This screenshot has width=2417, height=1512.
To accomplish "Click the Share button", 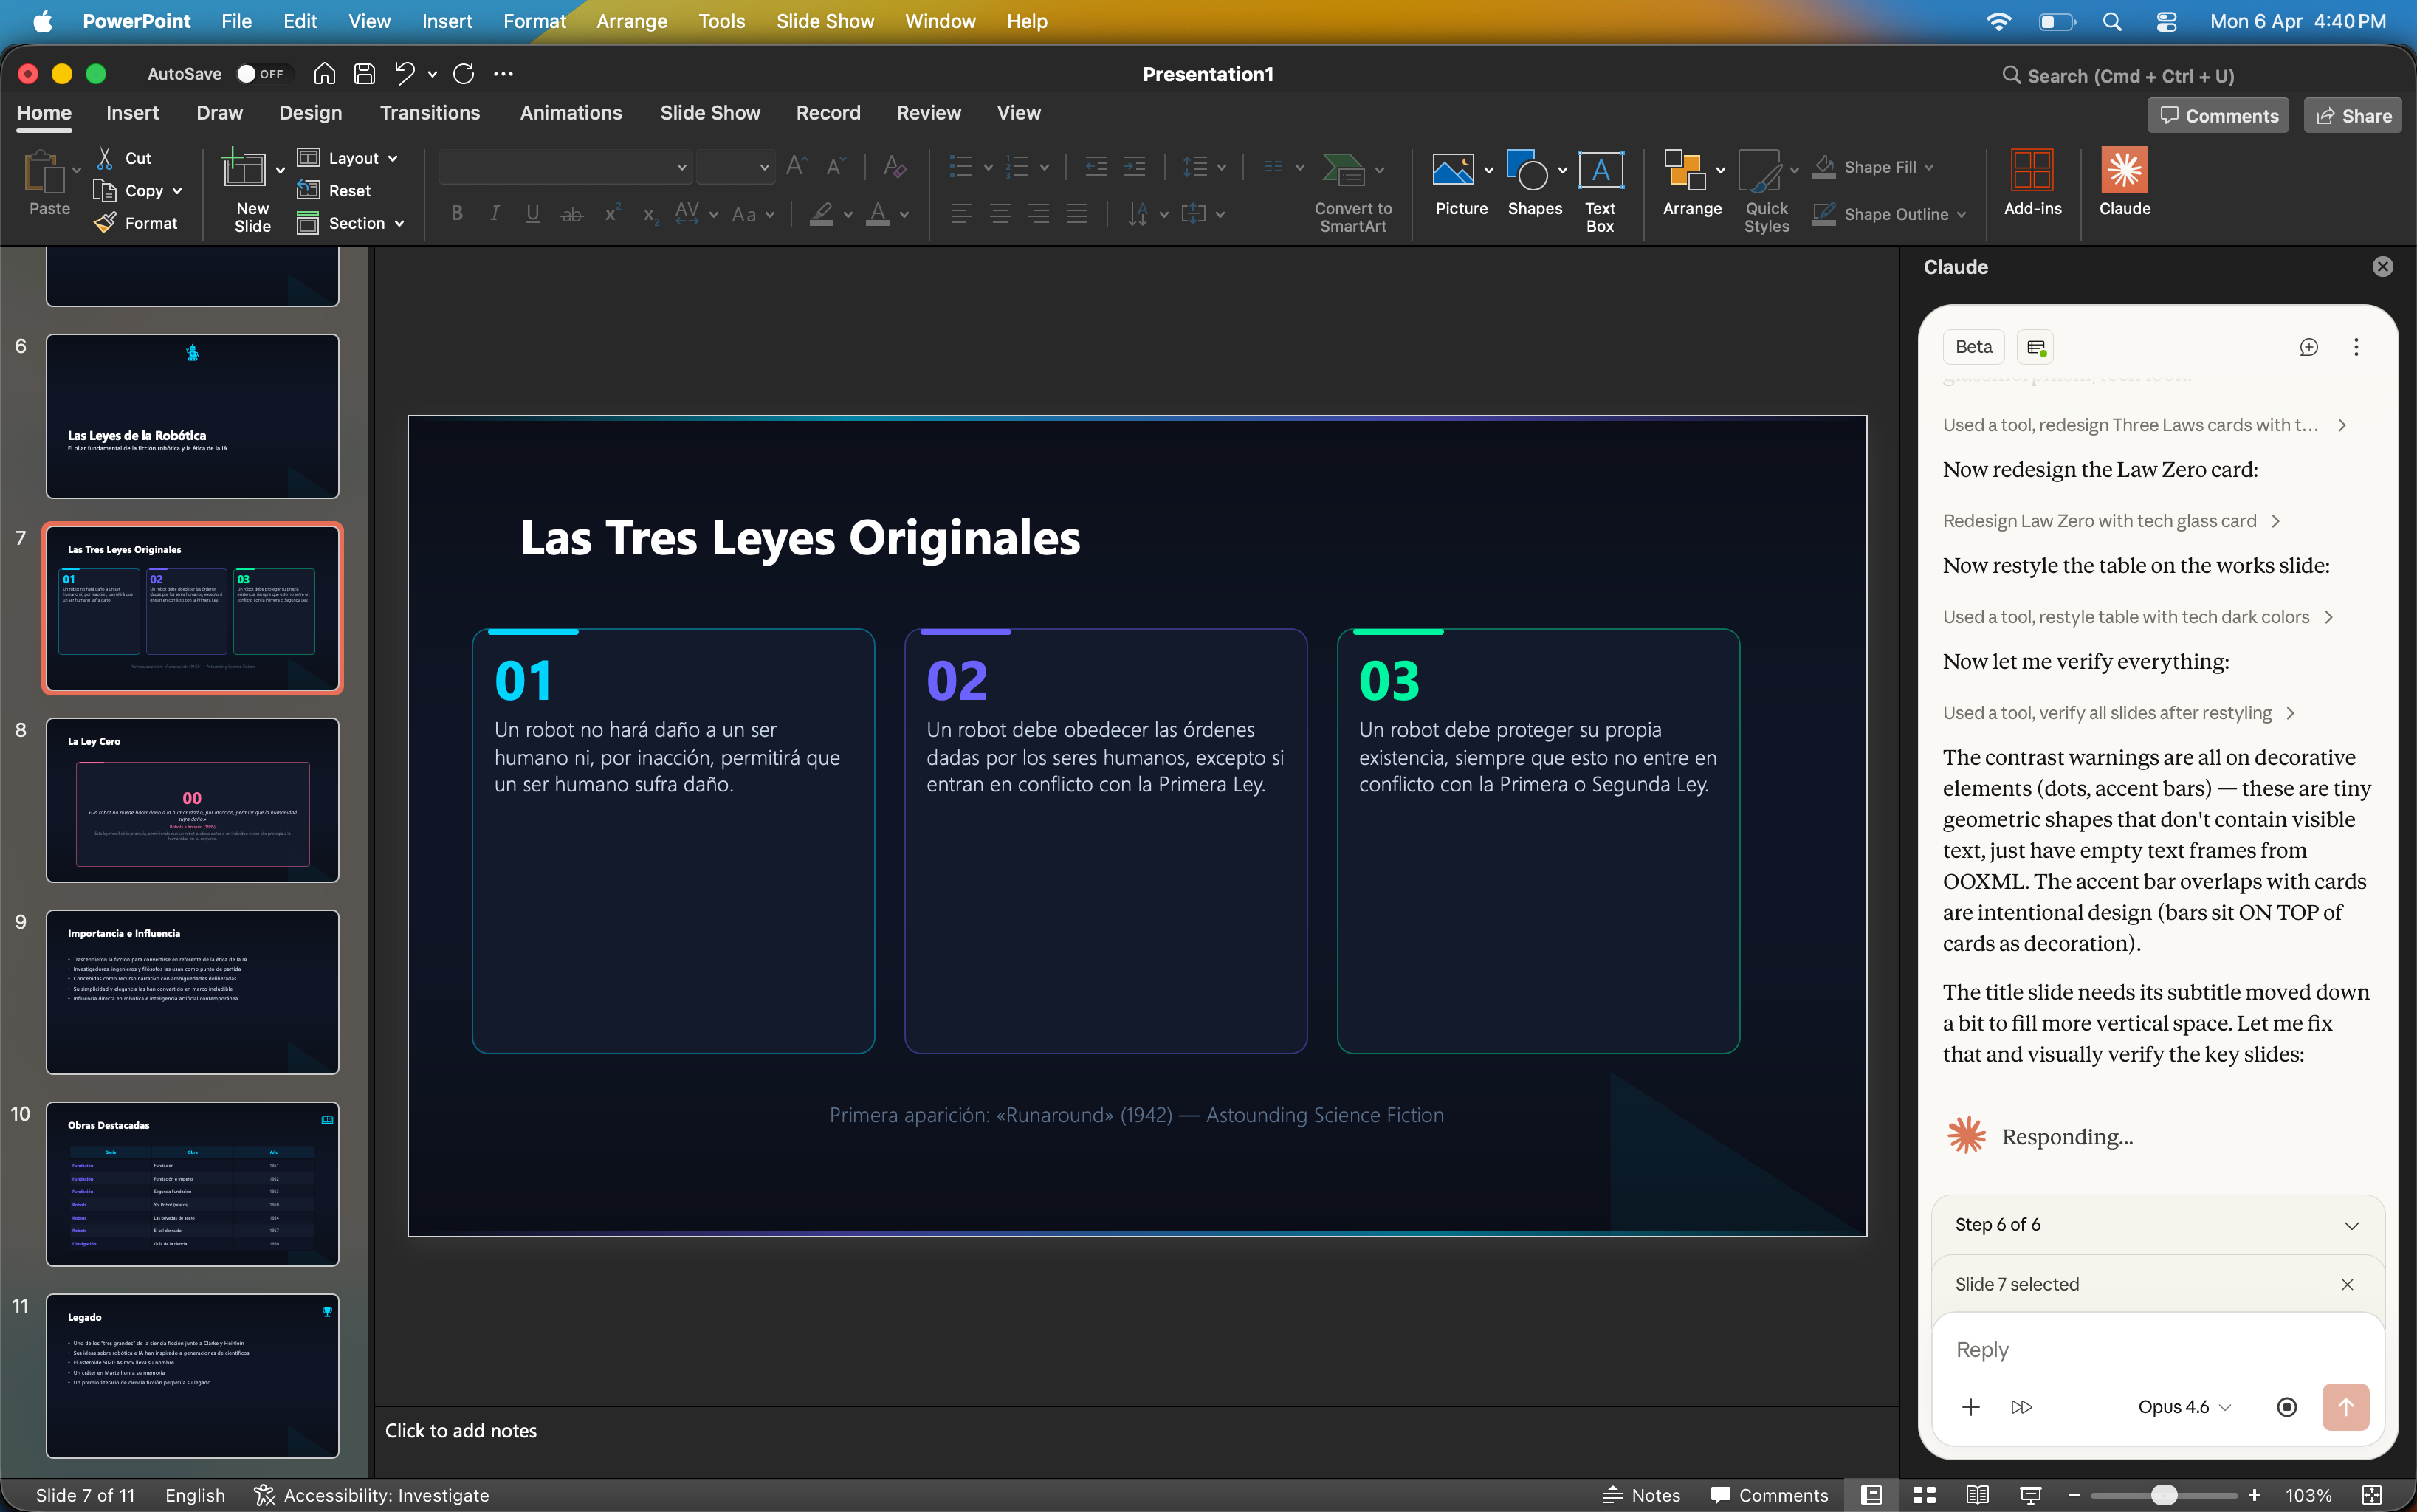I will pos(2351,114).
